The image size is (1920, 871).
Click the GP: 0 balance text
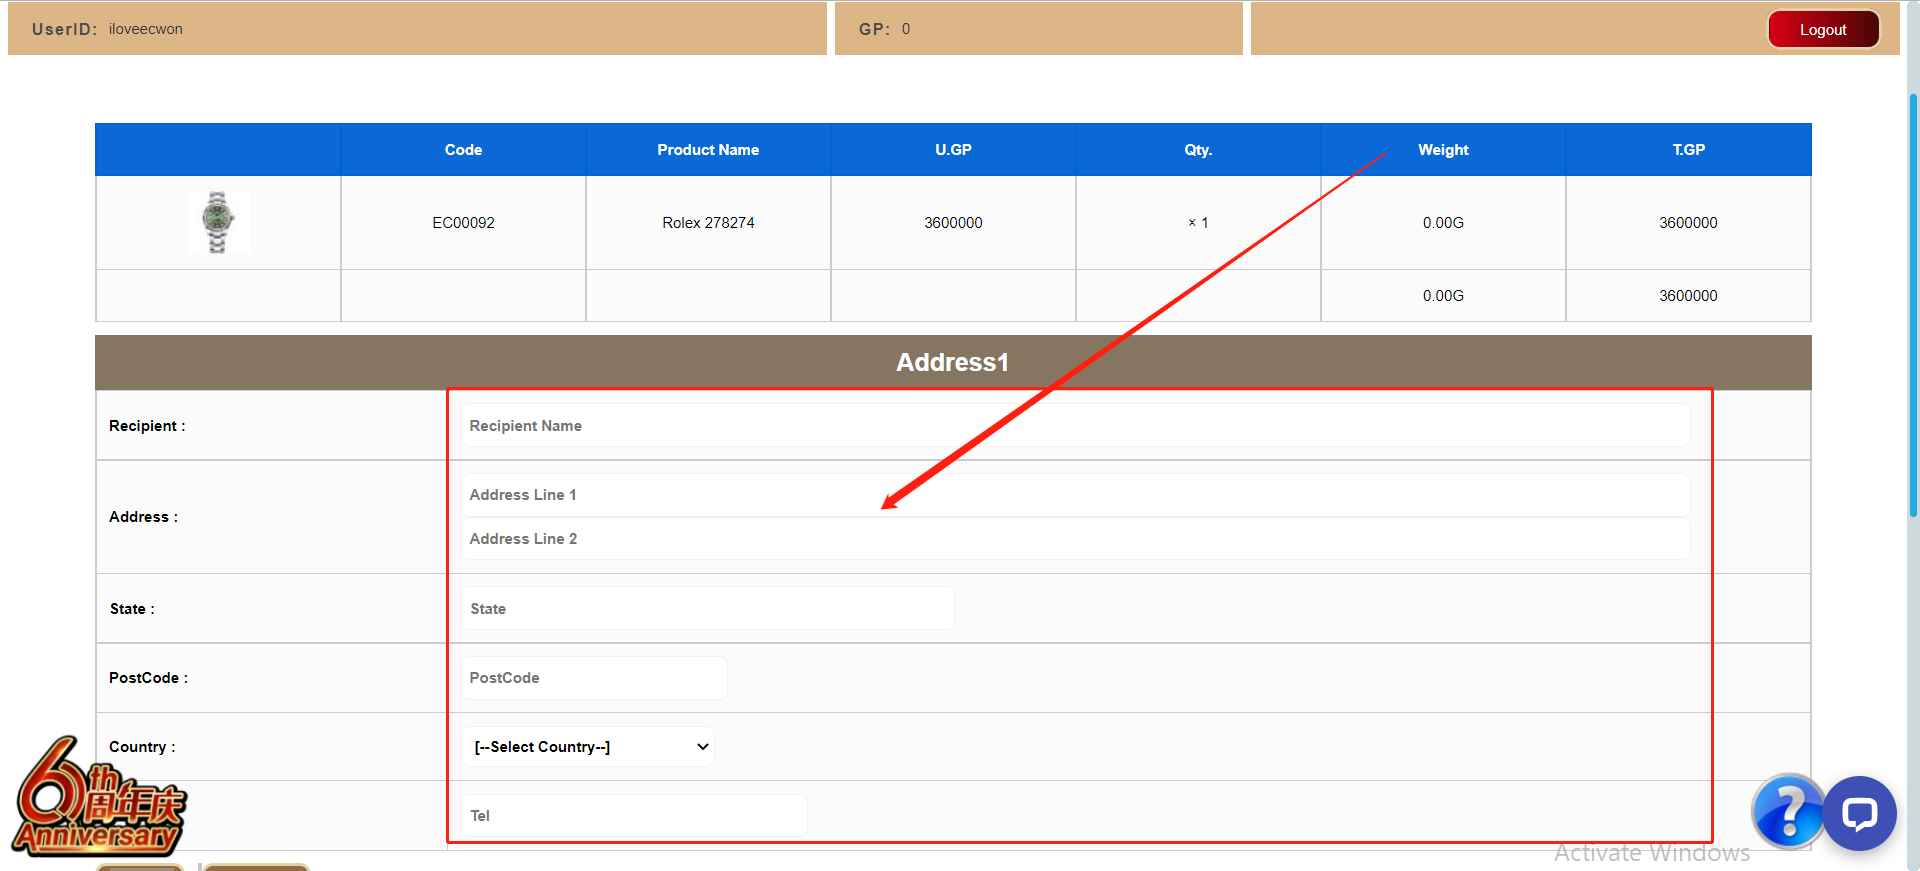point(885,29)
